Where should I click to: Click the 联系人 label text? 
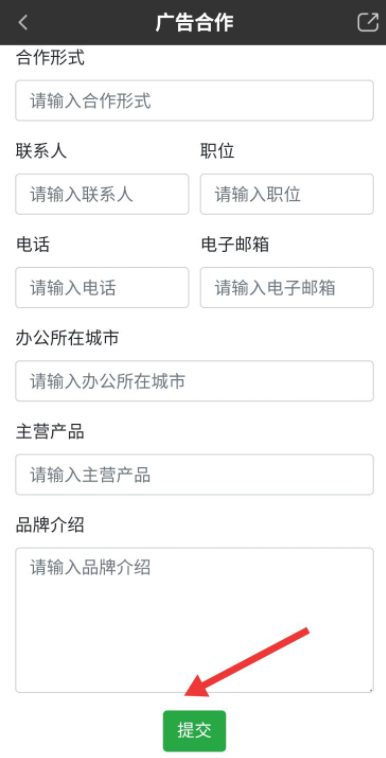point(41,151)
